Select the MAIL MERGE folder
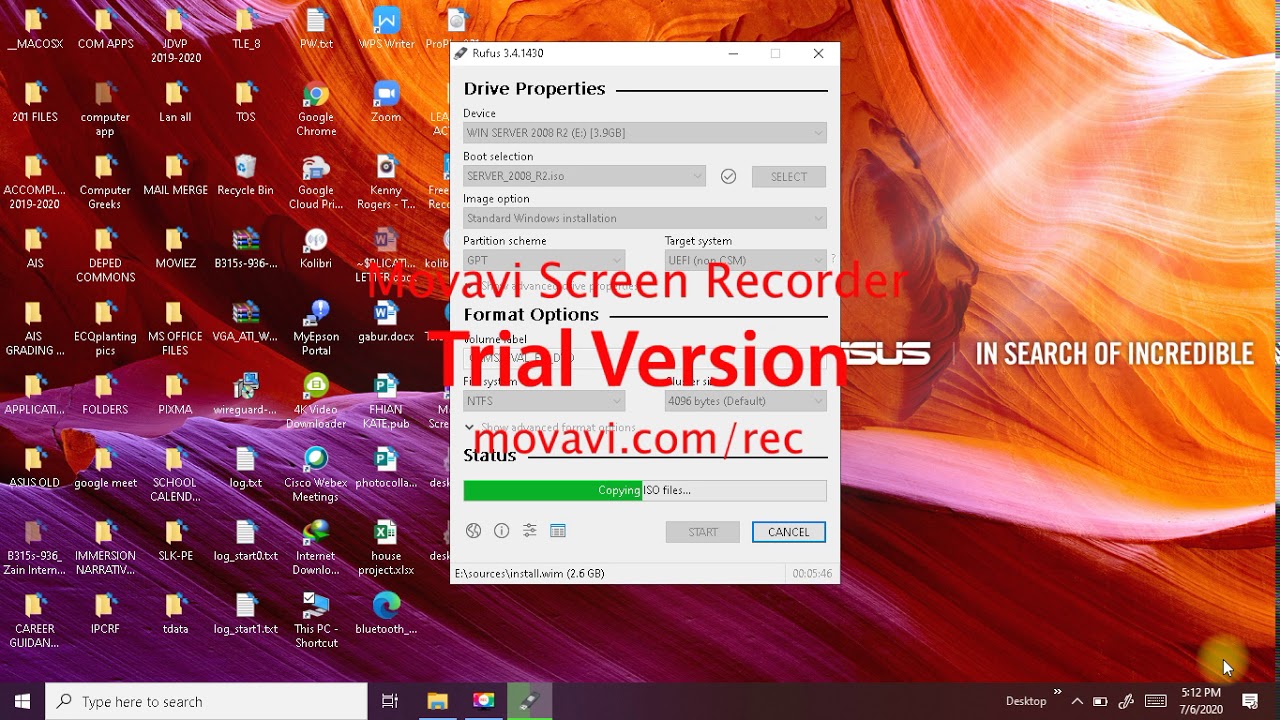1280x720 pixels. 175,176
